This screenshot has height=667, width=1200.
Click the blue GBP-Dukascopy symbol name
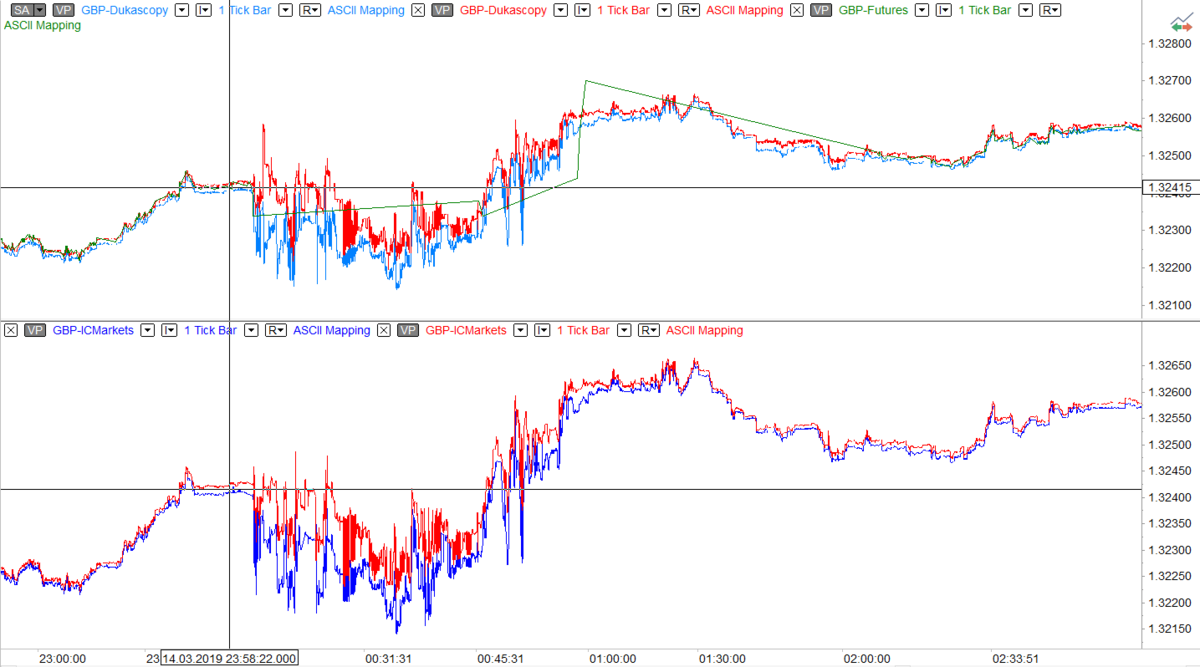click(124, 10)
